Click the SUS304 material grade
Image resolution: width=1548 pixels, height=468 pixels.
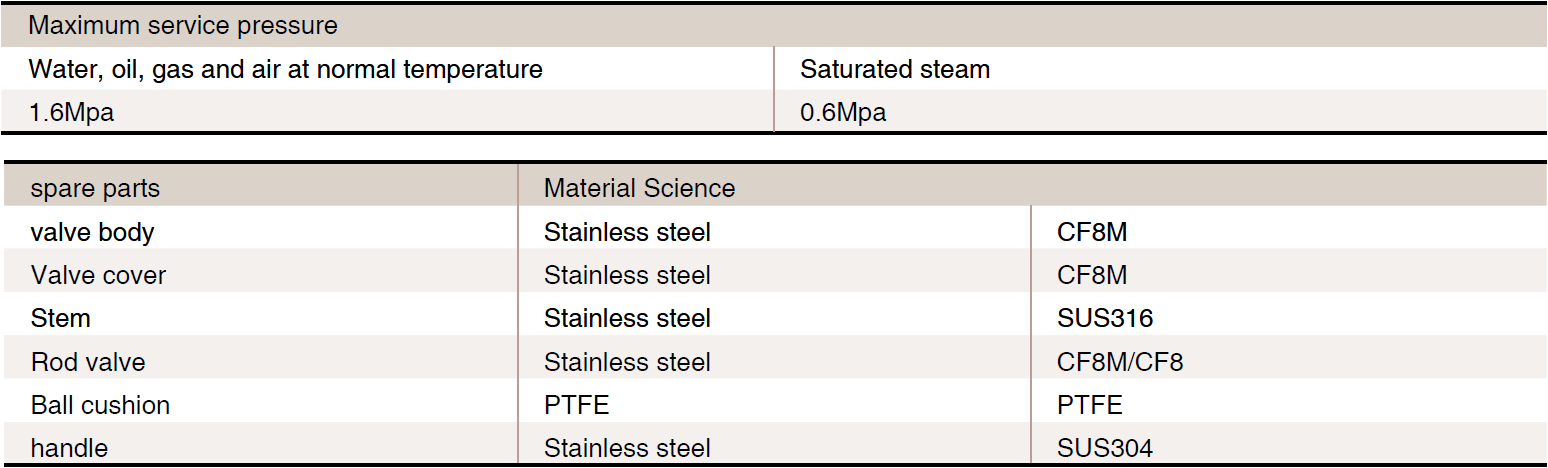1105,447
